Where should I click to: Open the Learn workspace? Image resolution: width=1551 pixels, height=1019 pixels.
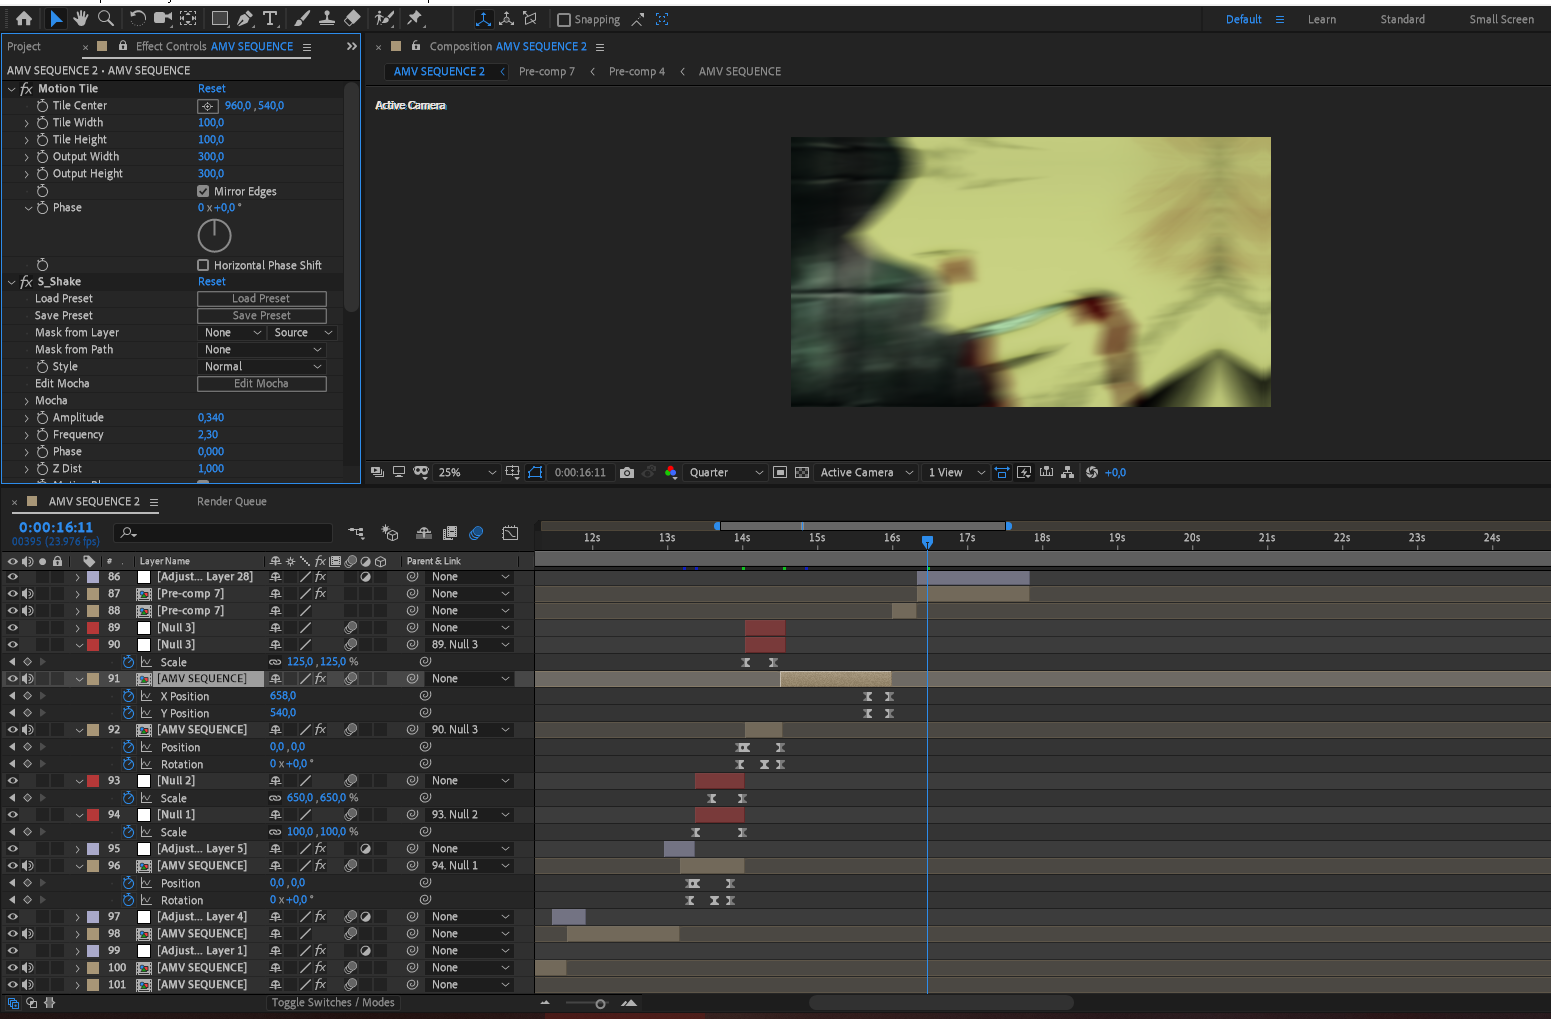coord(1321,20)
